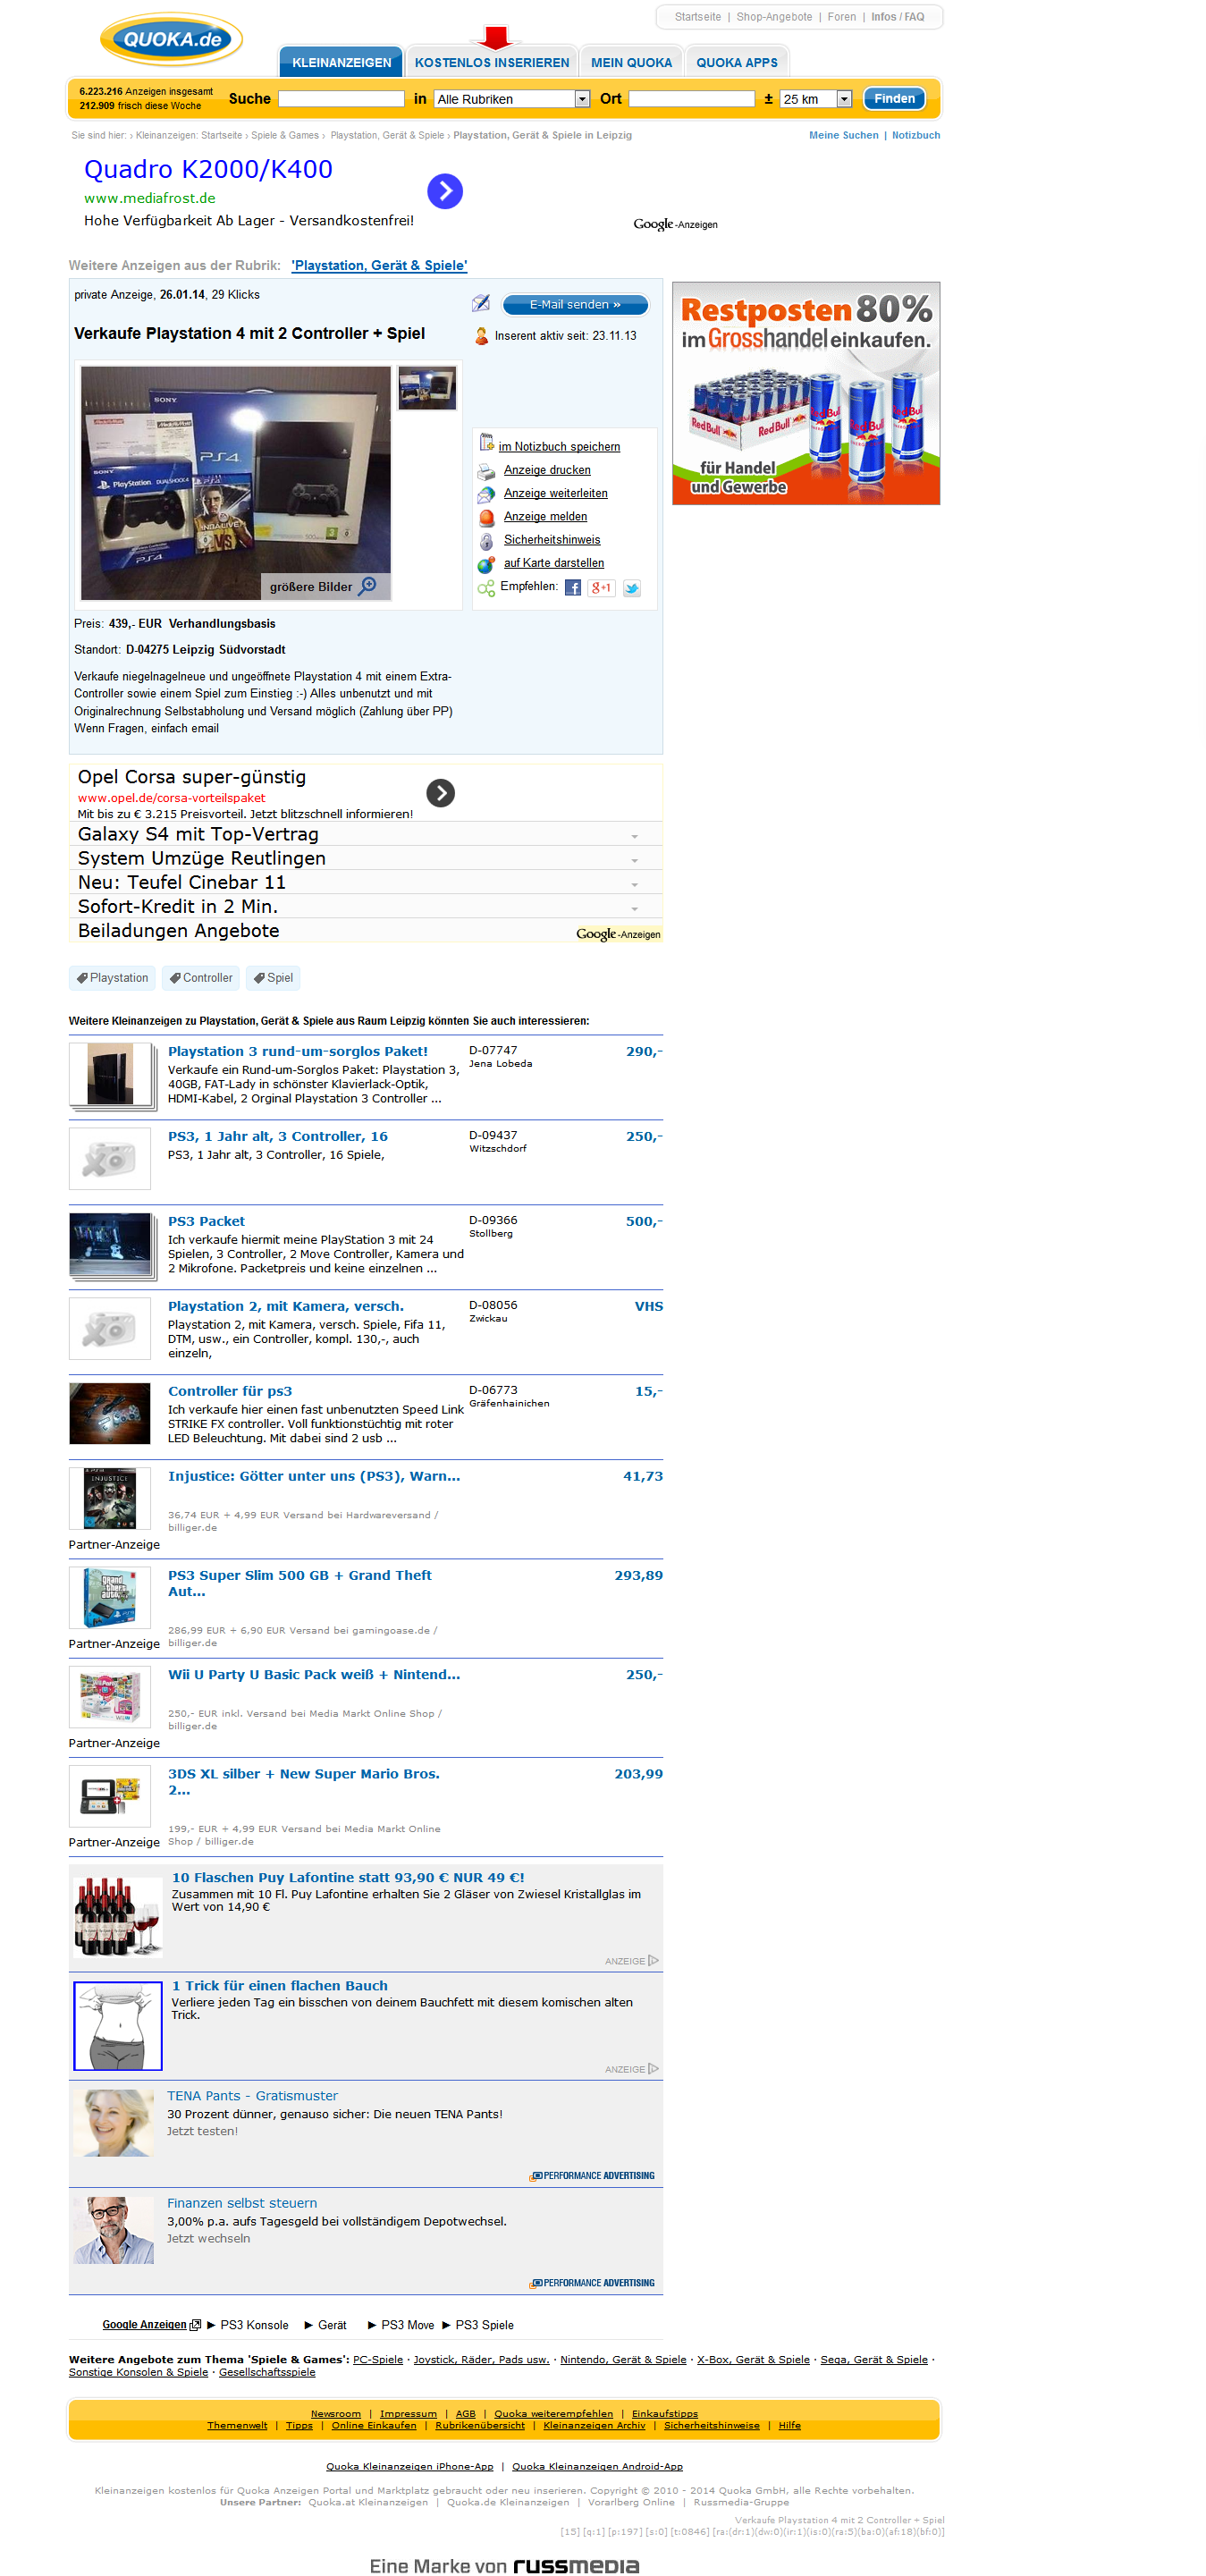The width and height of the screenshot is (1206, 2576).
Task: Click the padlock icon for Sicherheitshinweis
Action: click(x=486, y=541)
